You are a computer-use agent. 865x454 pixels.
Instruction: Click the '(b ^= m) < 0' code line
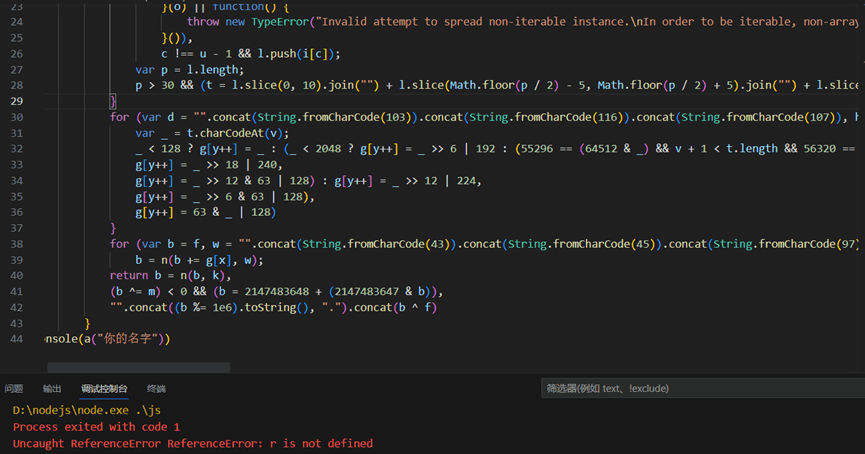point(276,291)
